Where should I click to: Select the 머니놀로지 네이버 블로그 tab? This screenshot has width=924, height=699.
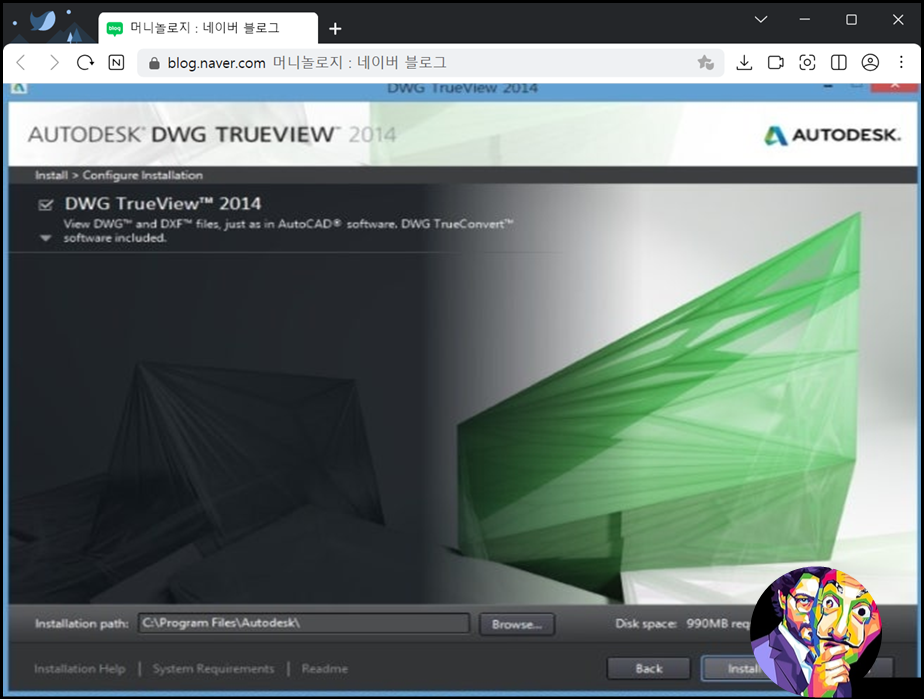click(x=208, y=28)
